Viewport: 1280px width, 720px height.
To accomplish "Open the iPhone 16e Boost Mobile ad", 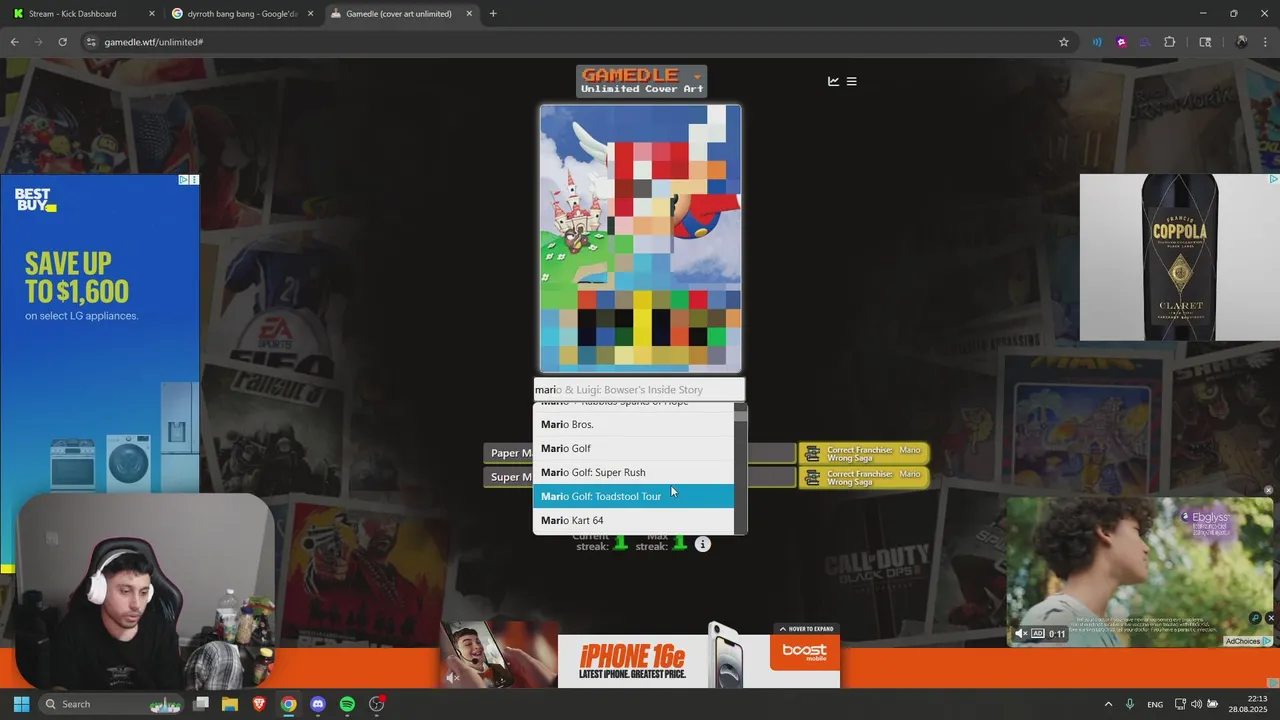I will (x=699, y=661).
